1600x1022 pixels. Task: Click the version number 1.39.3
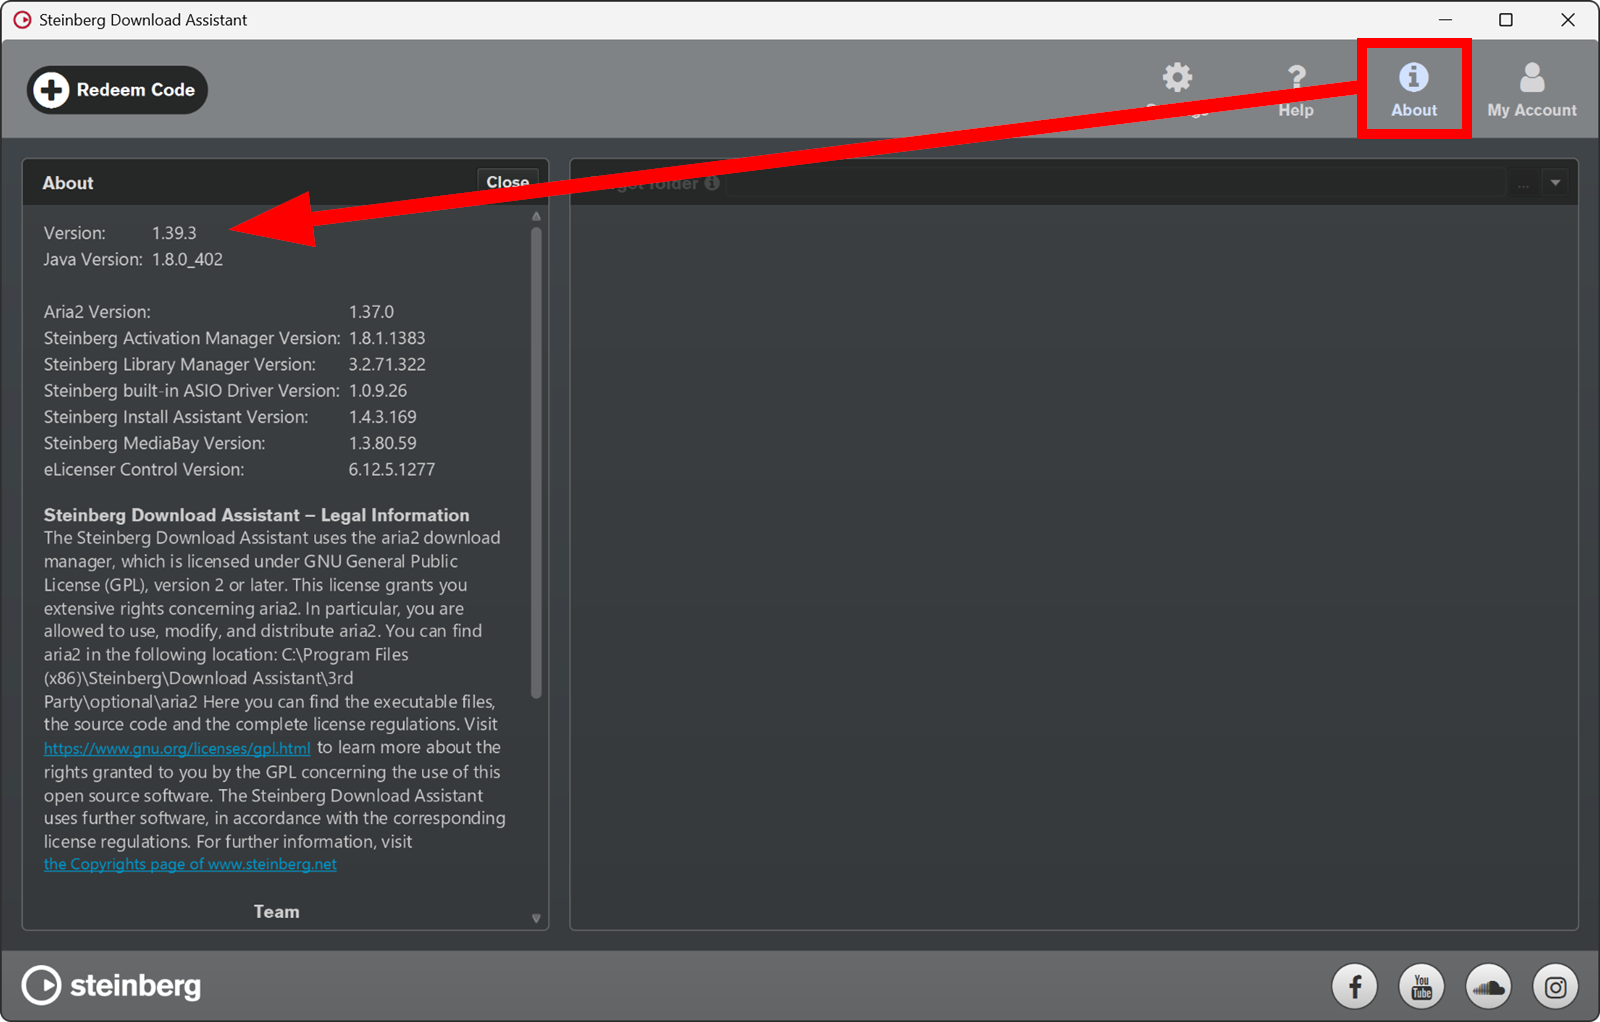pos(174,233)
